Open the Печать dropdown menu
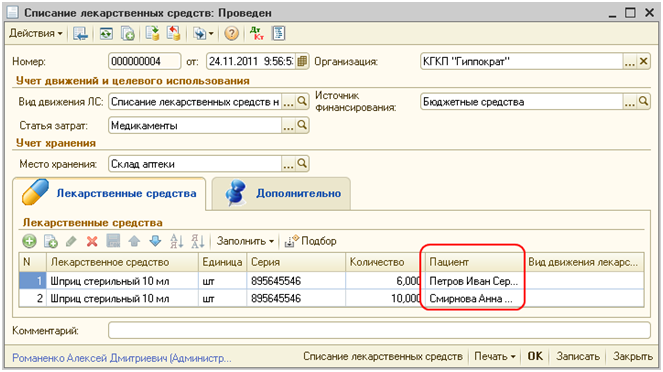The width and height of the screenshot is (663, 372). tap(495, 356)
